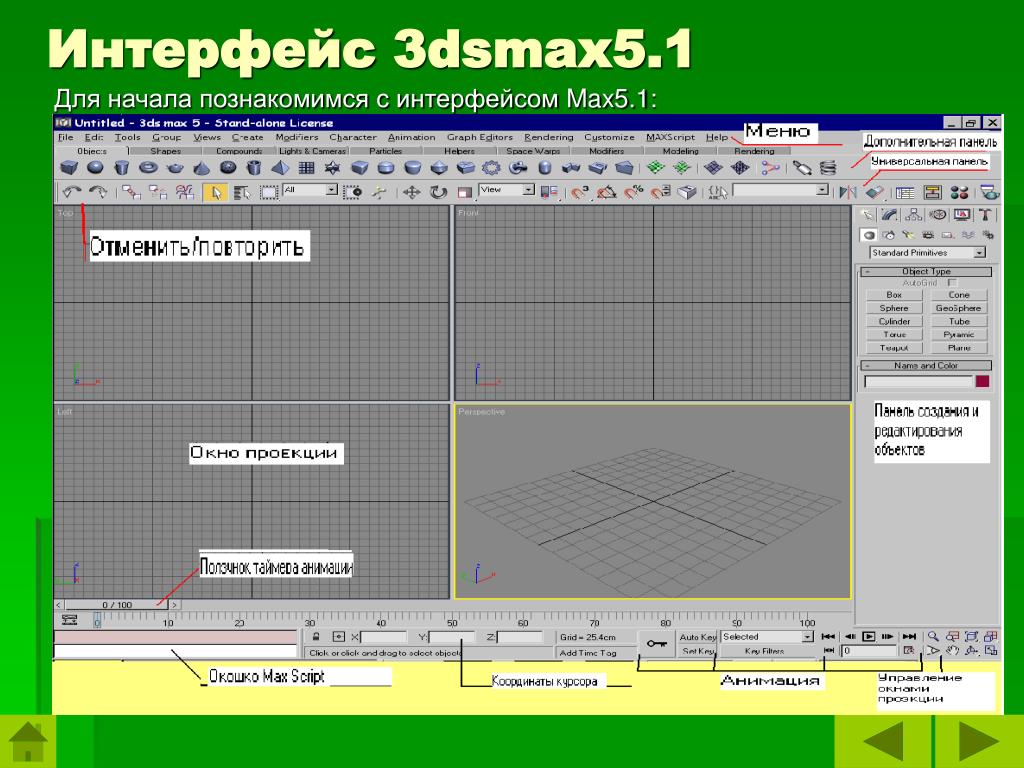The width and height of the screenshot is (1024, 768).
Task: Open the named selection sets dropdown
Action: [x=780, y=190]
